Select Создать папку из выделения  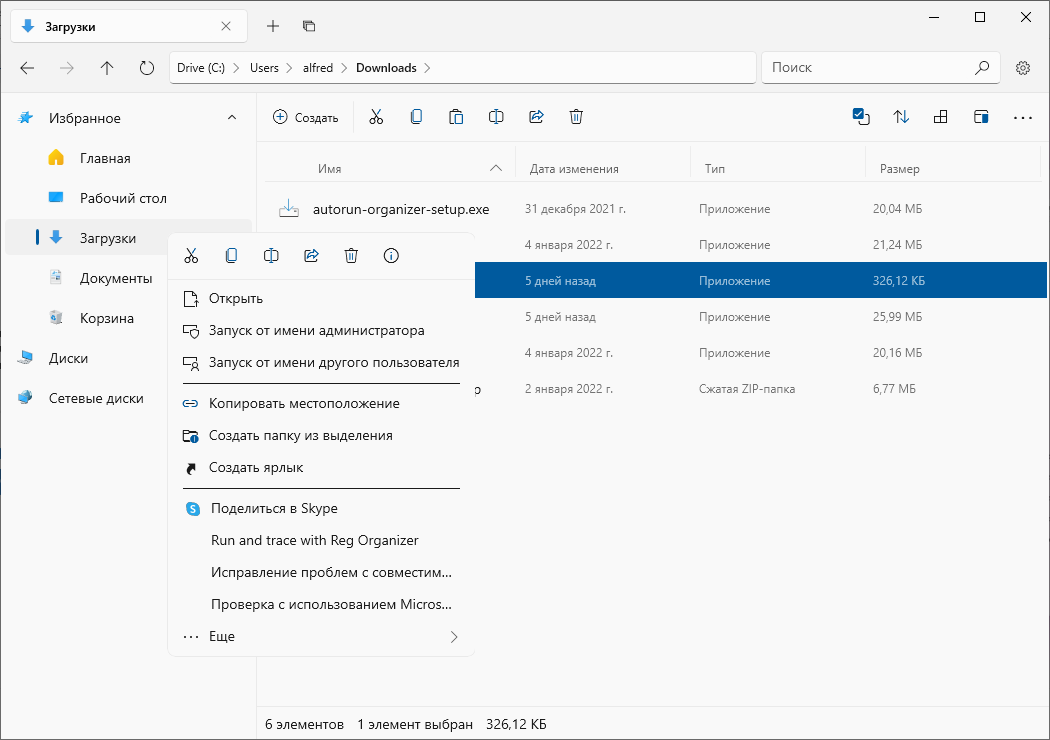pyautogui.click(x=321, y=436)
